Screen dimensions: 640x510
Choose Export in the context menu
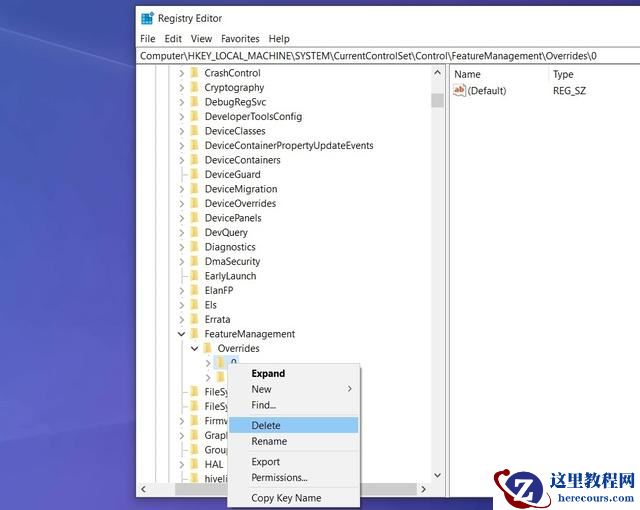293,461
